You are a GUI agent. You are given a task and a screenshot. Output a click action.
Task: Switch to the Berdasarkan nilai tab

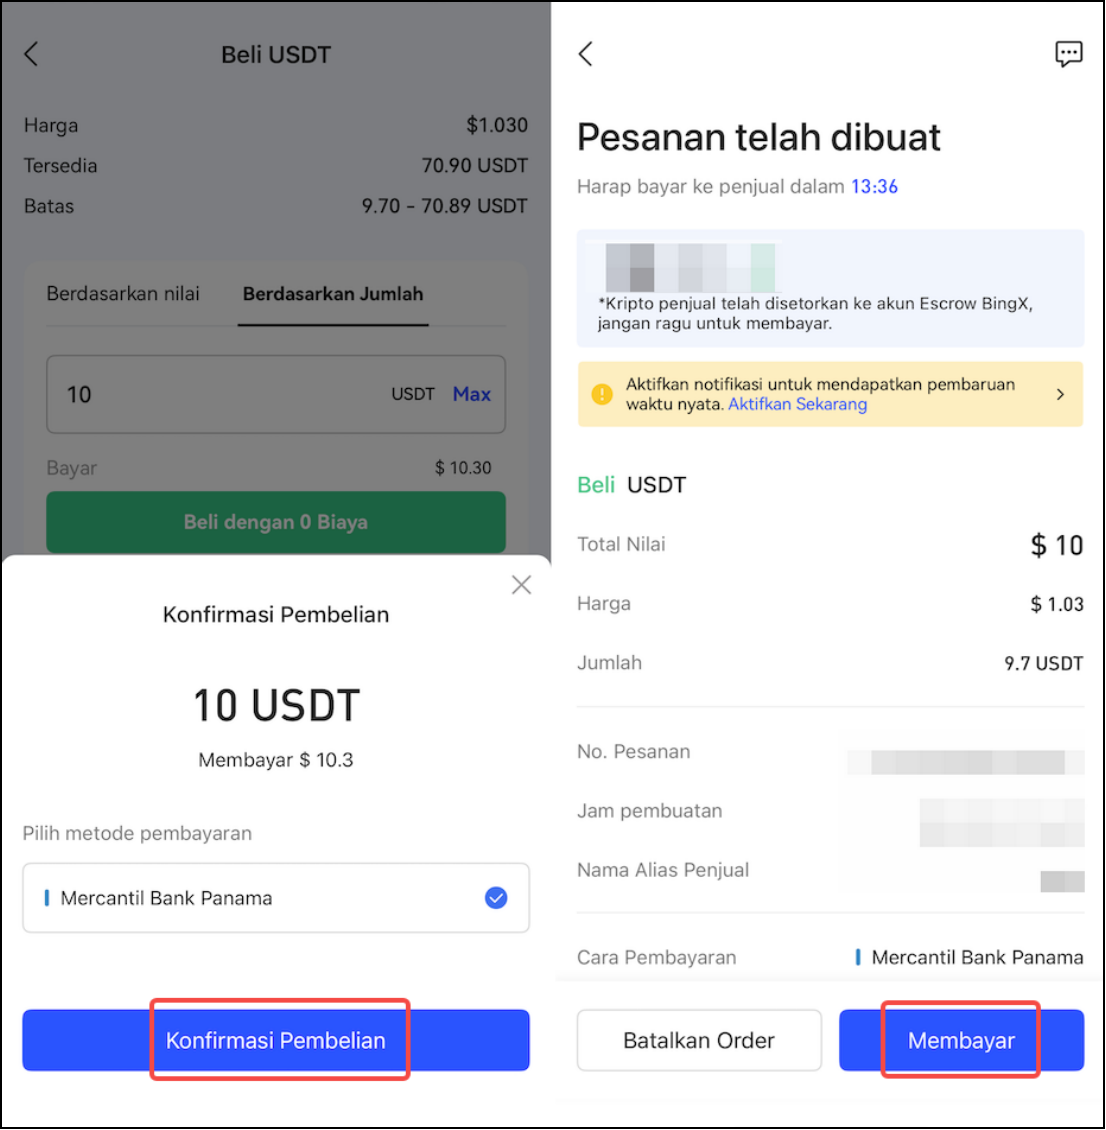123,294
